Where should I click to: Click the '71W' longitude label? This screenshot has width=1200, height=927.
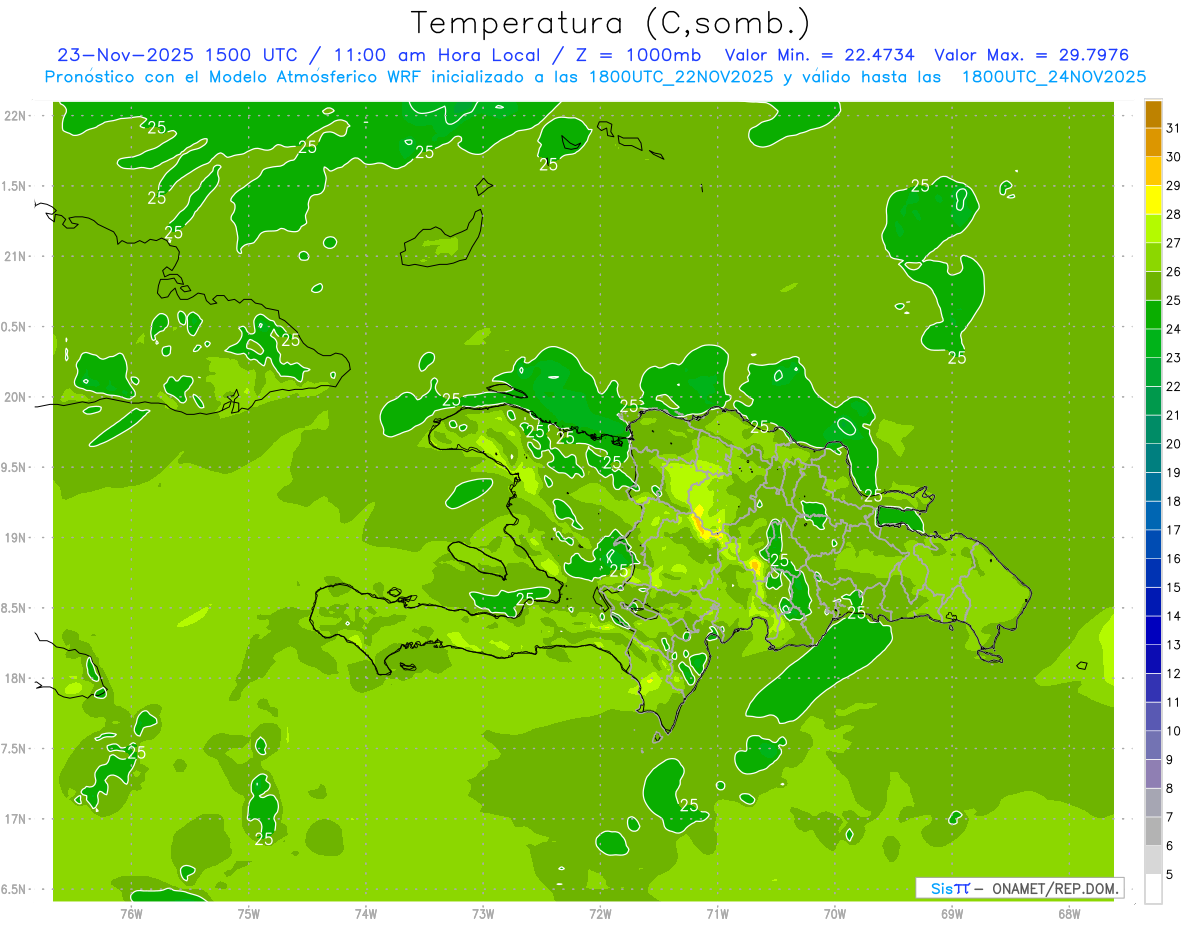click(717, 913)
